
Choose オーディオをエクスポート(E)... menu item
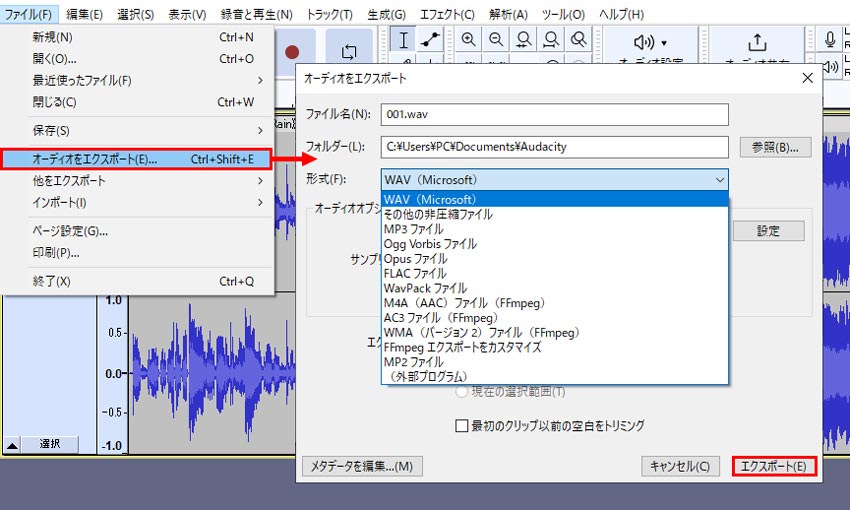click(136, 159)
